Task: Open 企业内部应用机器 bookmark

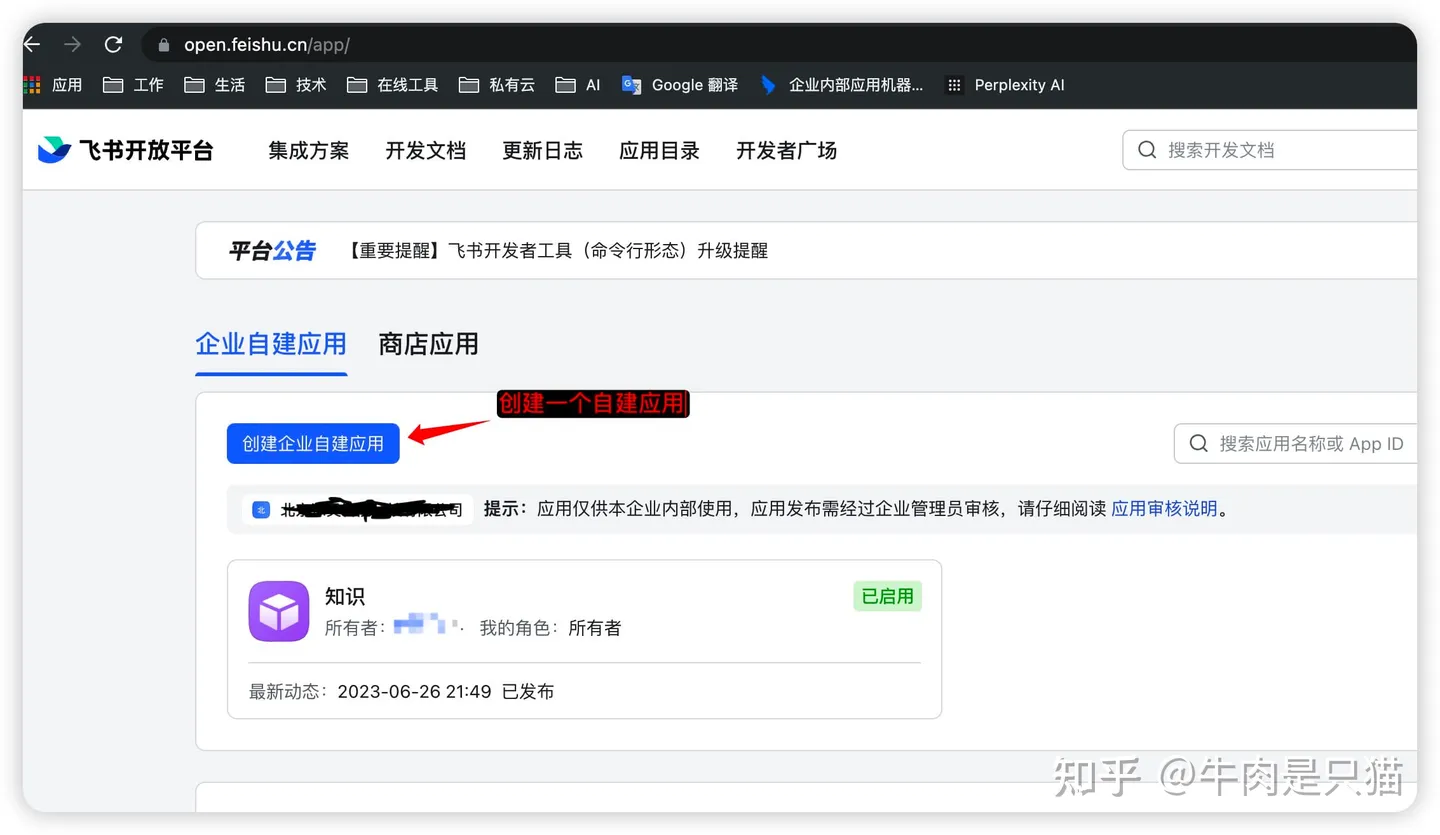Action: pos(842,85)
